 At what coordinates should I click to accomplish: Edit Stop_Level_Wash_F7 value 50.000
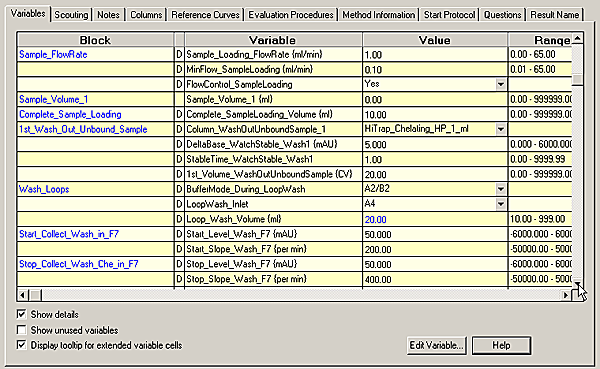click(x=435, y=264)
